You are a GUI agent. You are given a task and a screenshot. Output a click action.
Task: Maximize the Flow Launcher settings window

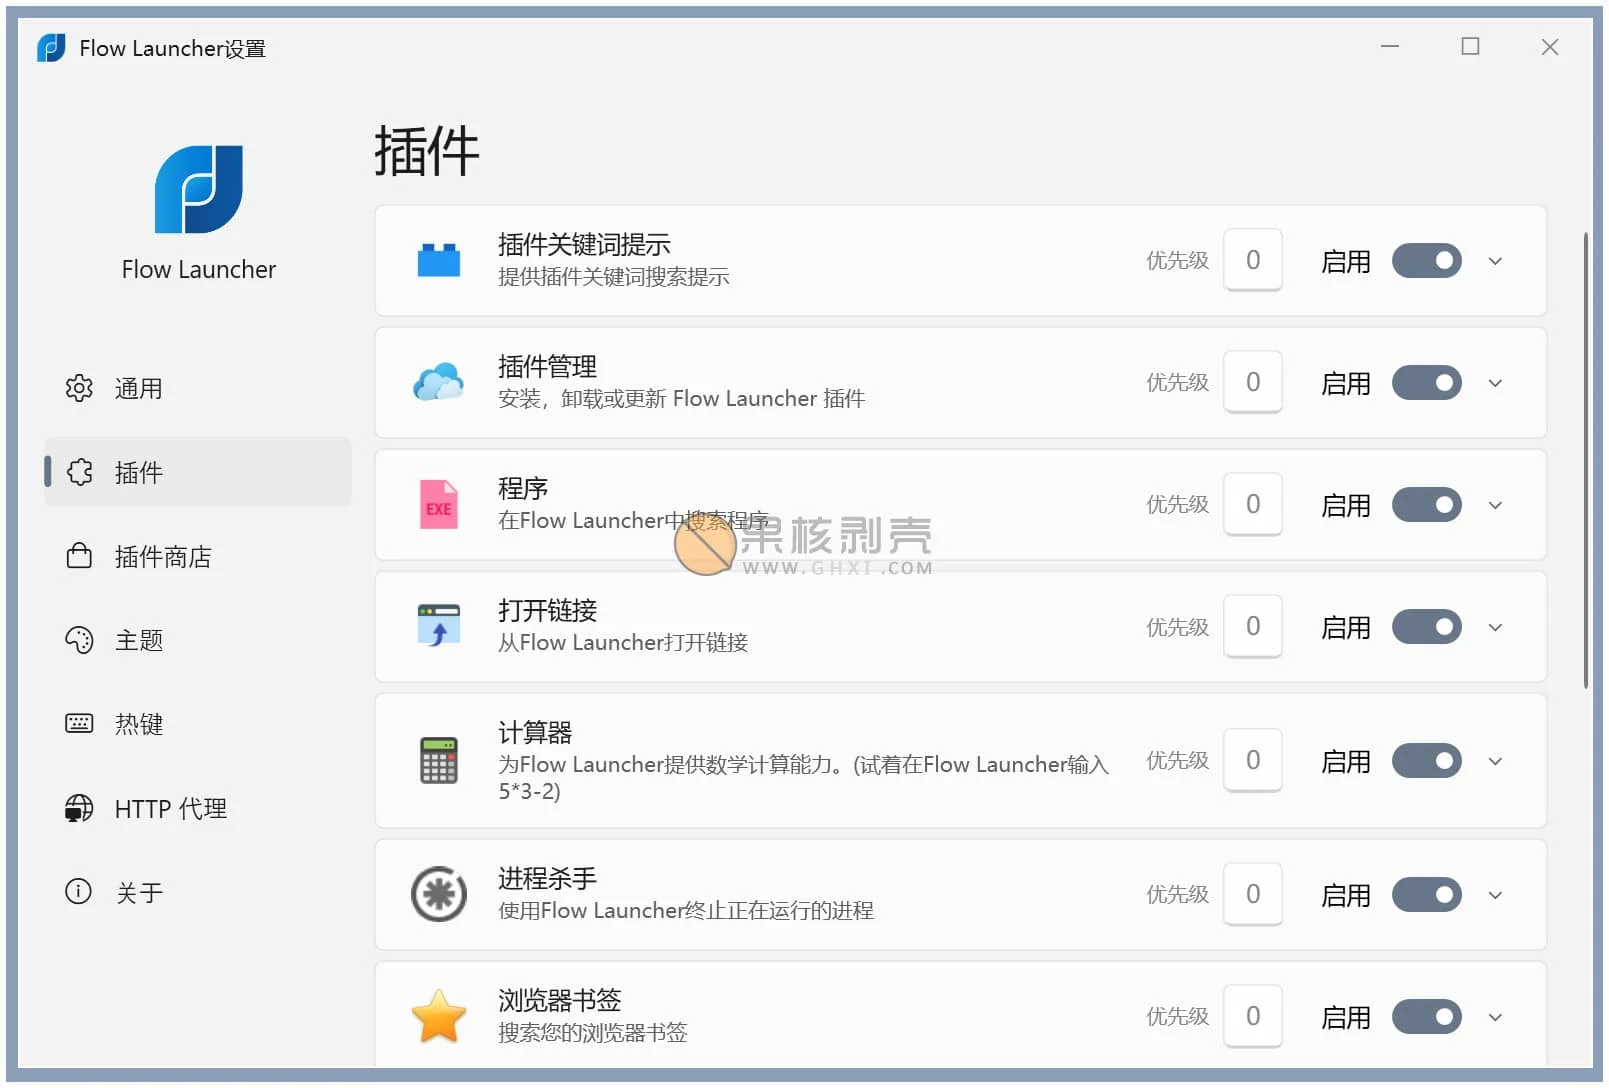pyautogui.click(x=1470, y=47)
